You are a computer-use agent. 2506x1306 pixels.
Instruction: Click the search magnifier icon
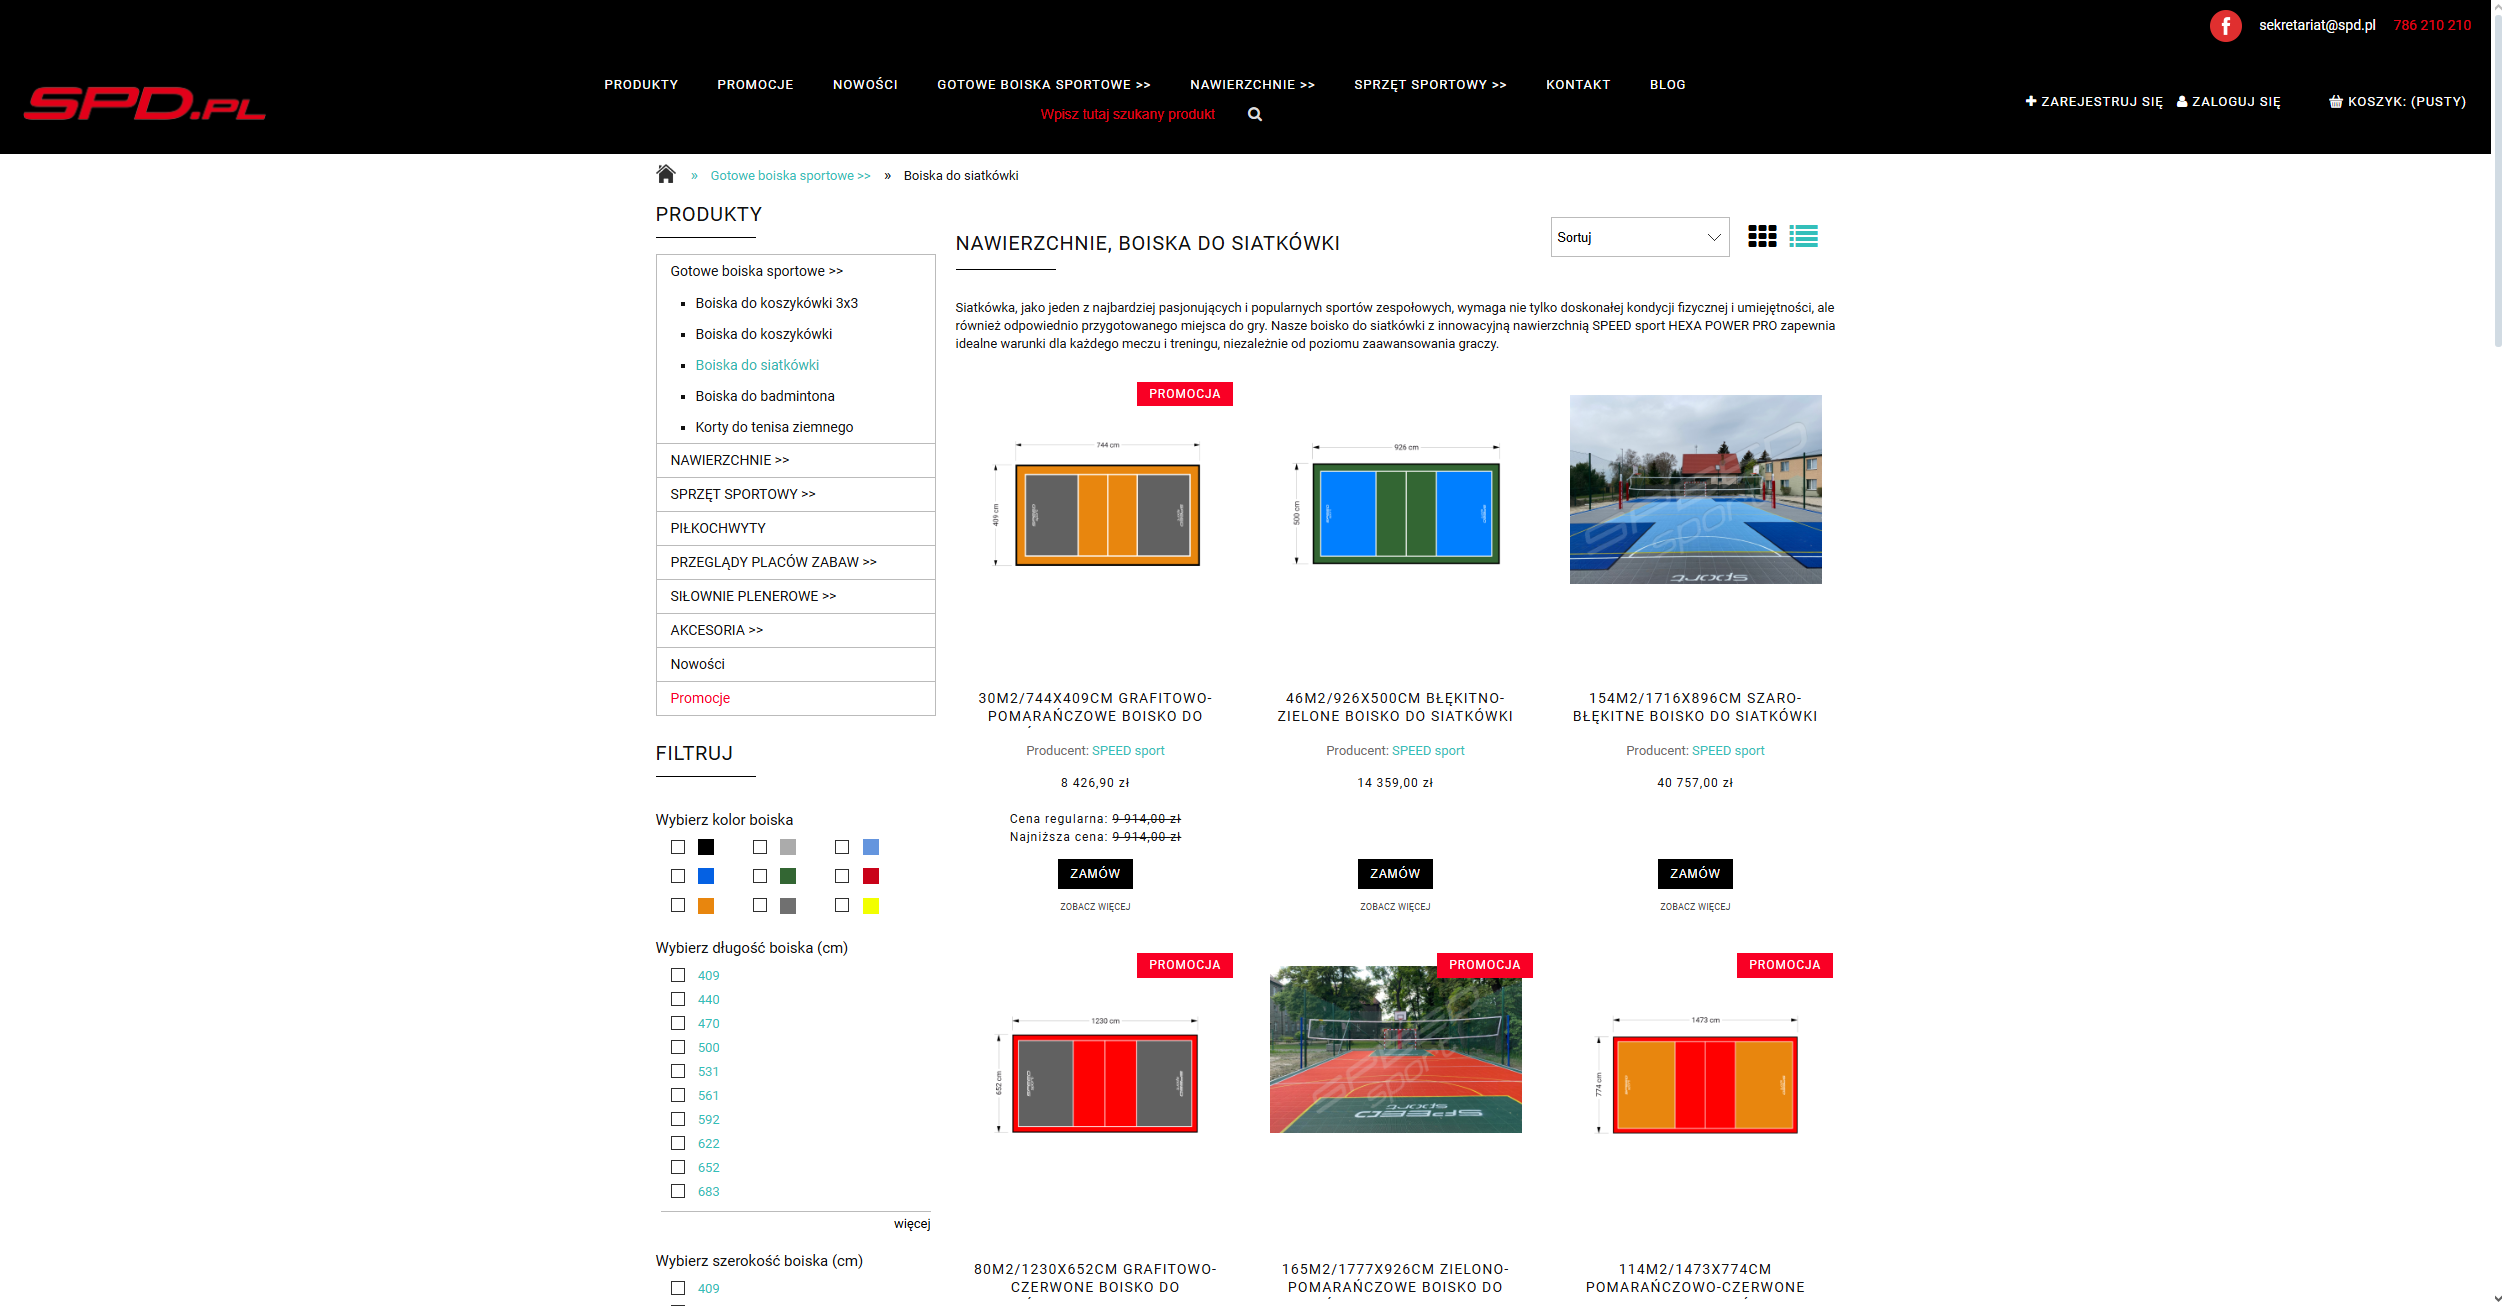point(1255,115)
